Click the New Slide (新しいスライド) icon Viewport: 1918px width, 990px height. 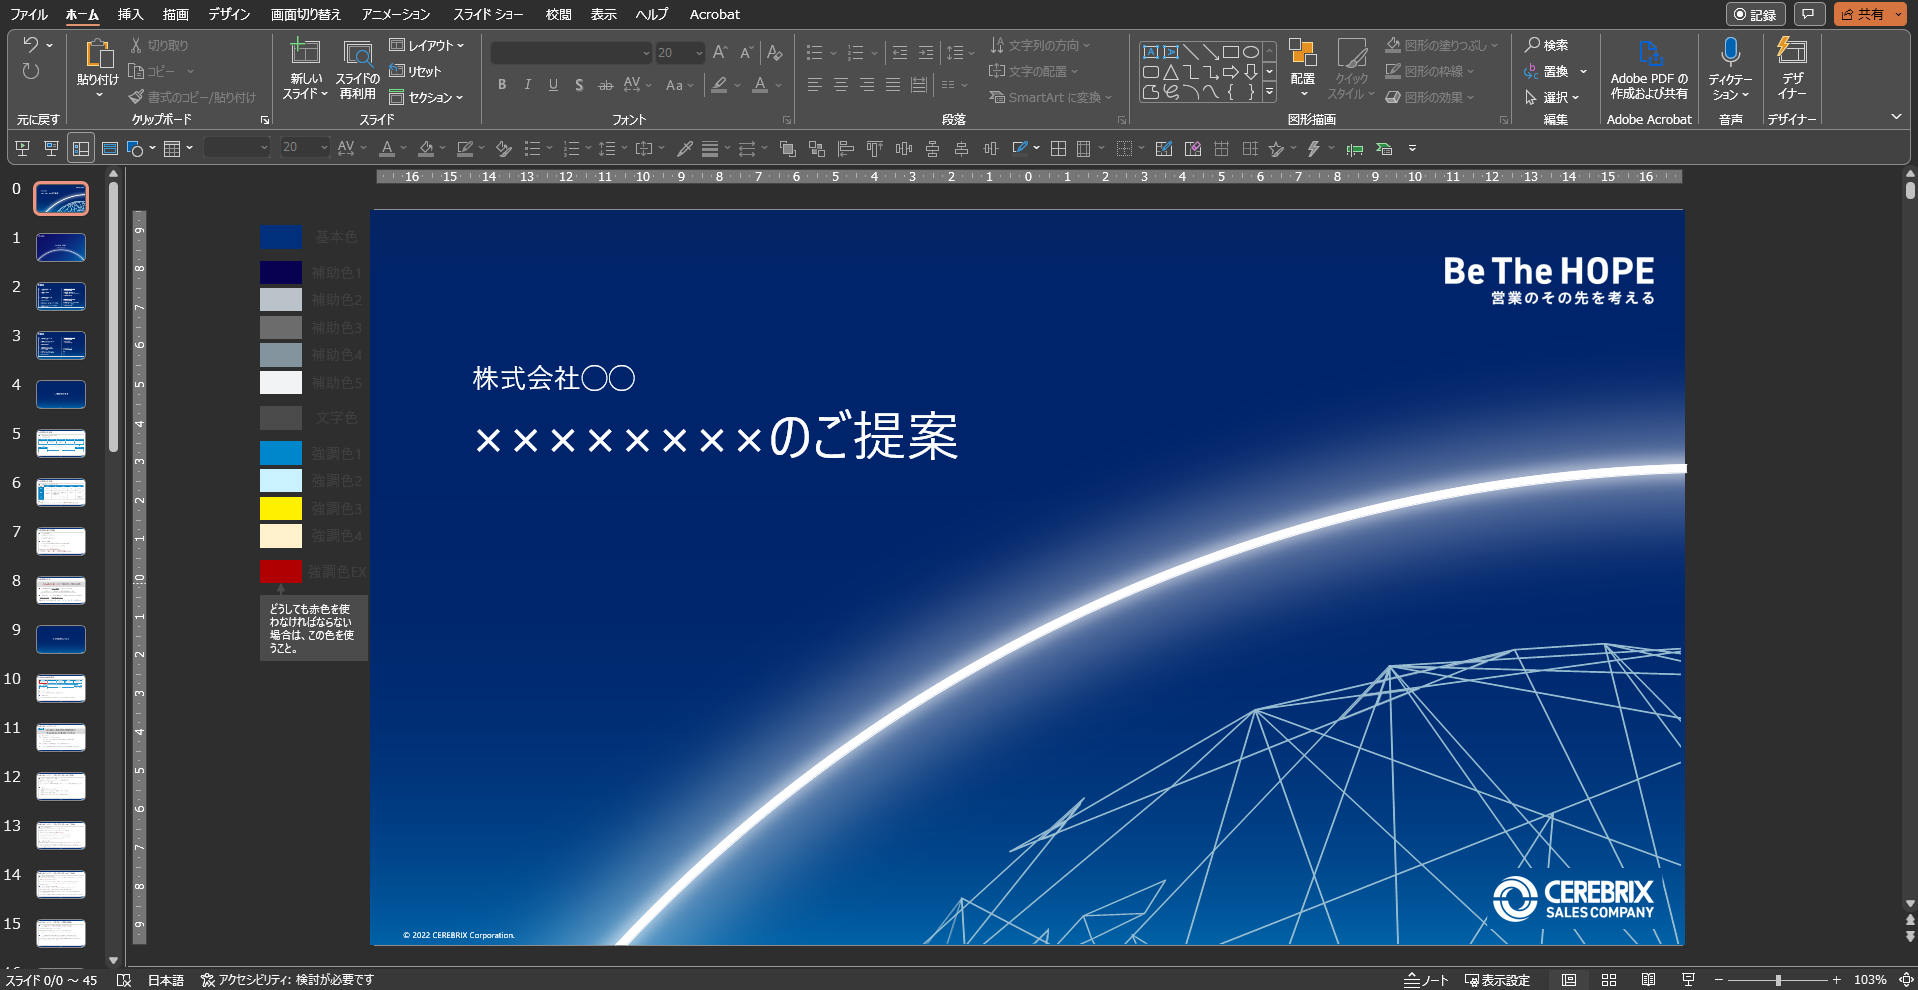coord(305,52)
